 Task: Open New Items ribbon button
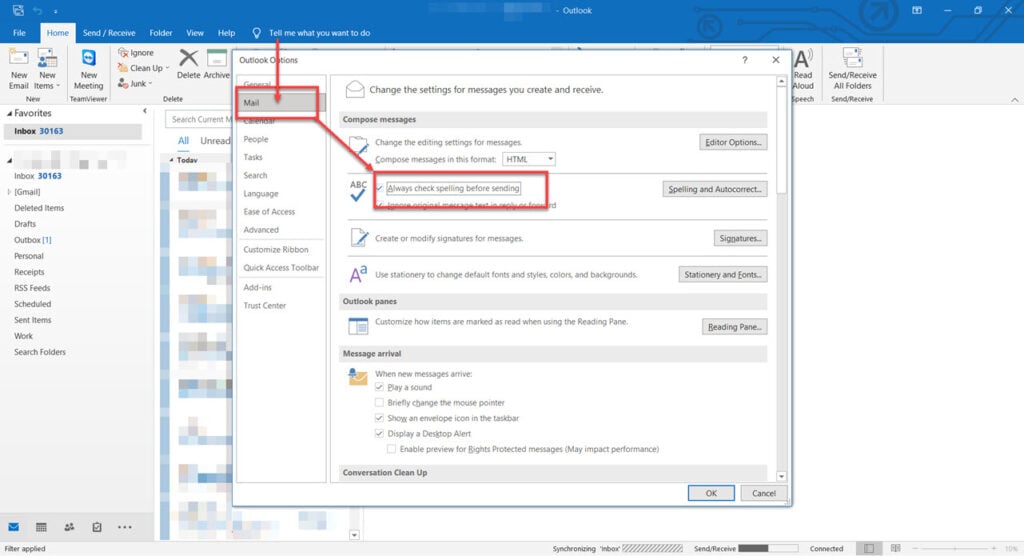47,69
